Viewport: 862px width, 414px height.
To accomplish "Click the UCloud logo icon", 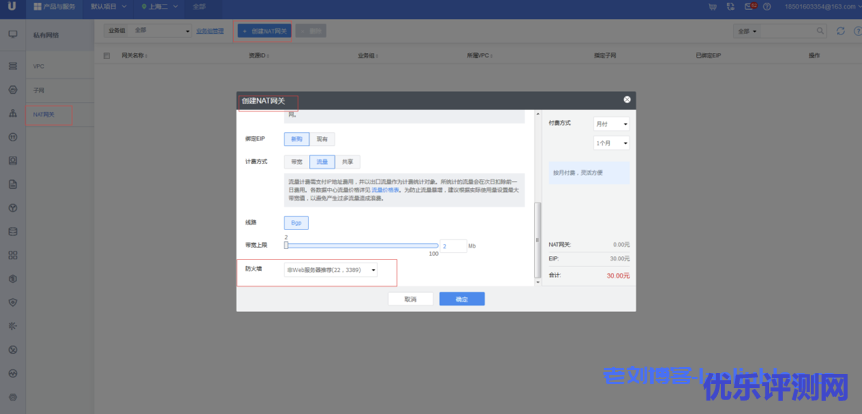I will (x=11, y=7).
